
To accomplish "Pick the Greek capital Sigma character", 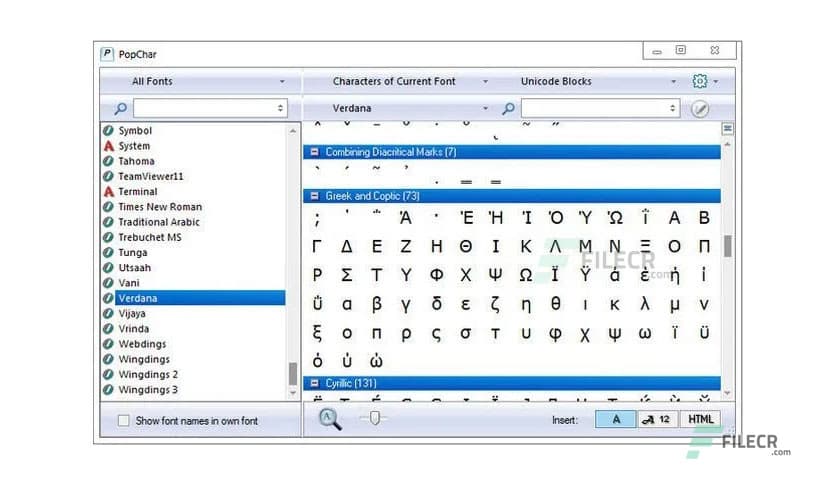I will tap(347, 275).
